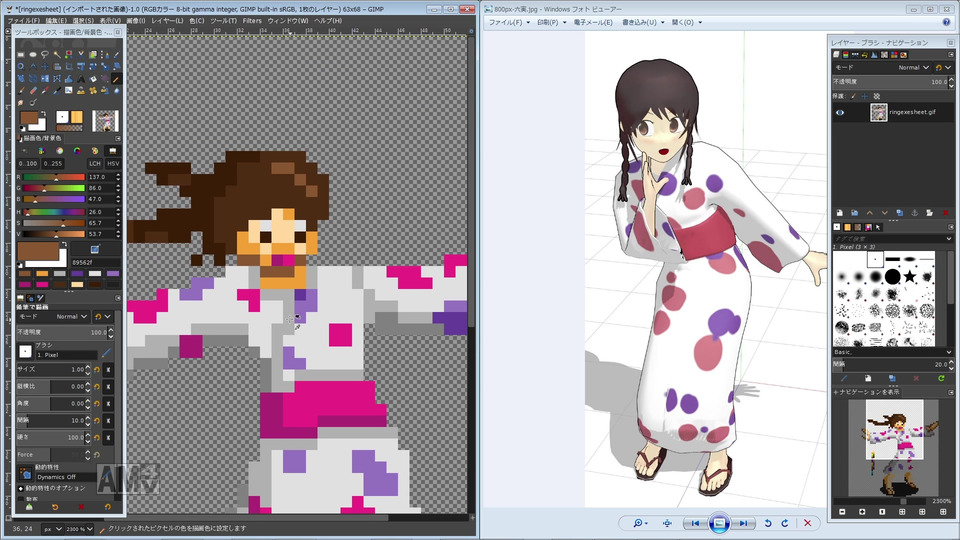Delete layer with red X icon
The height and width of the screenshot is (540, 960).
coord(946,212)
